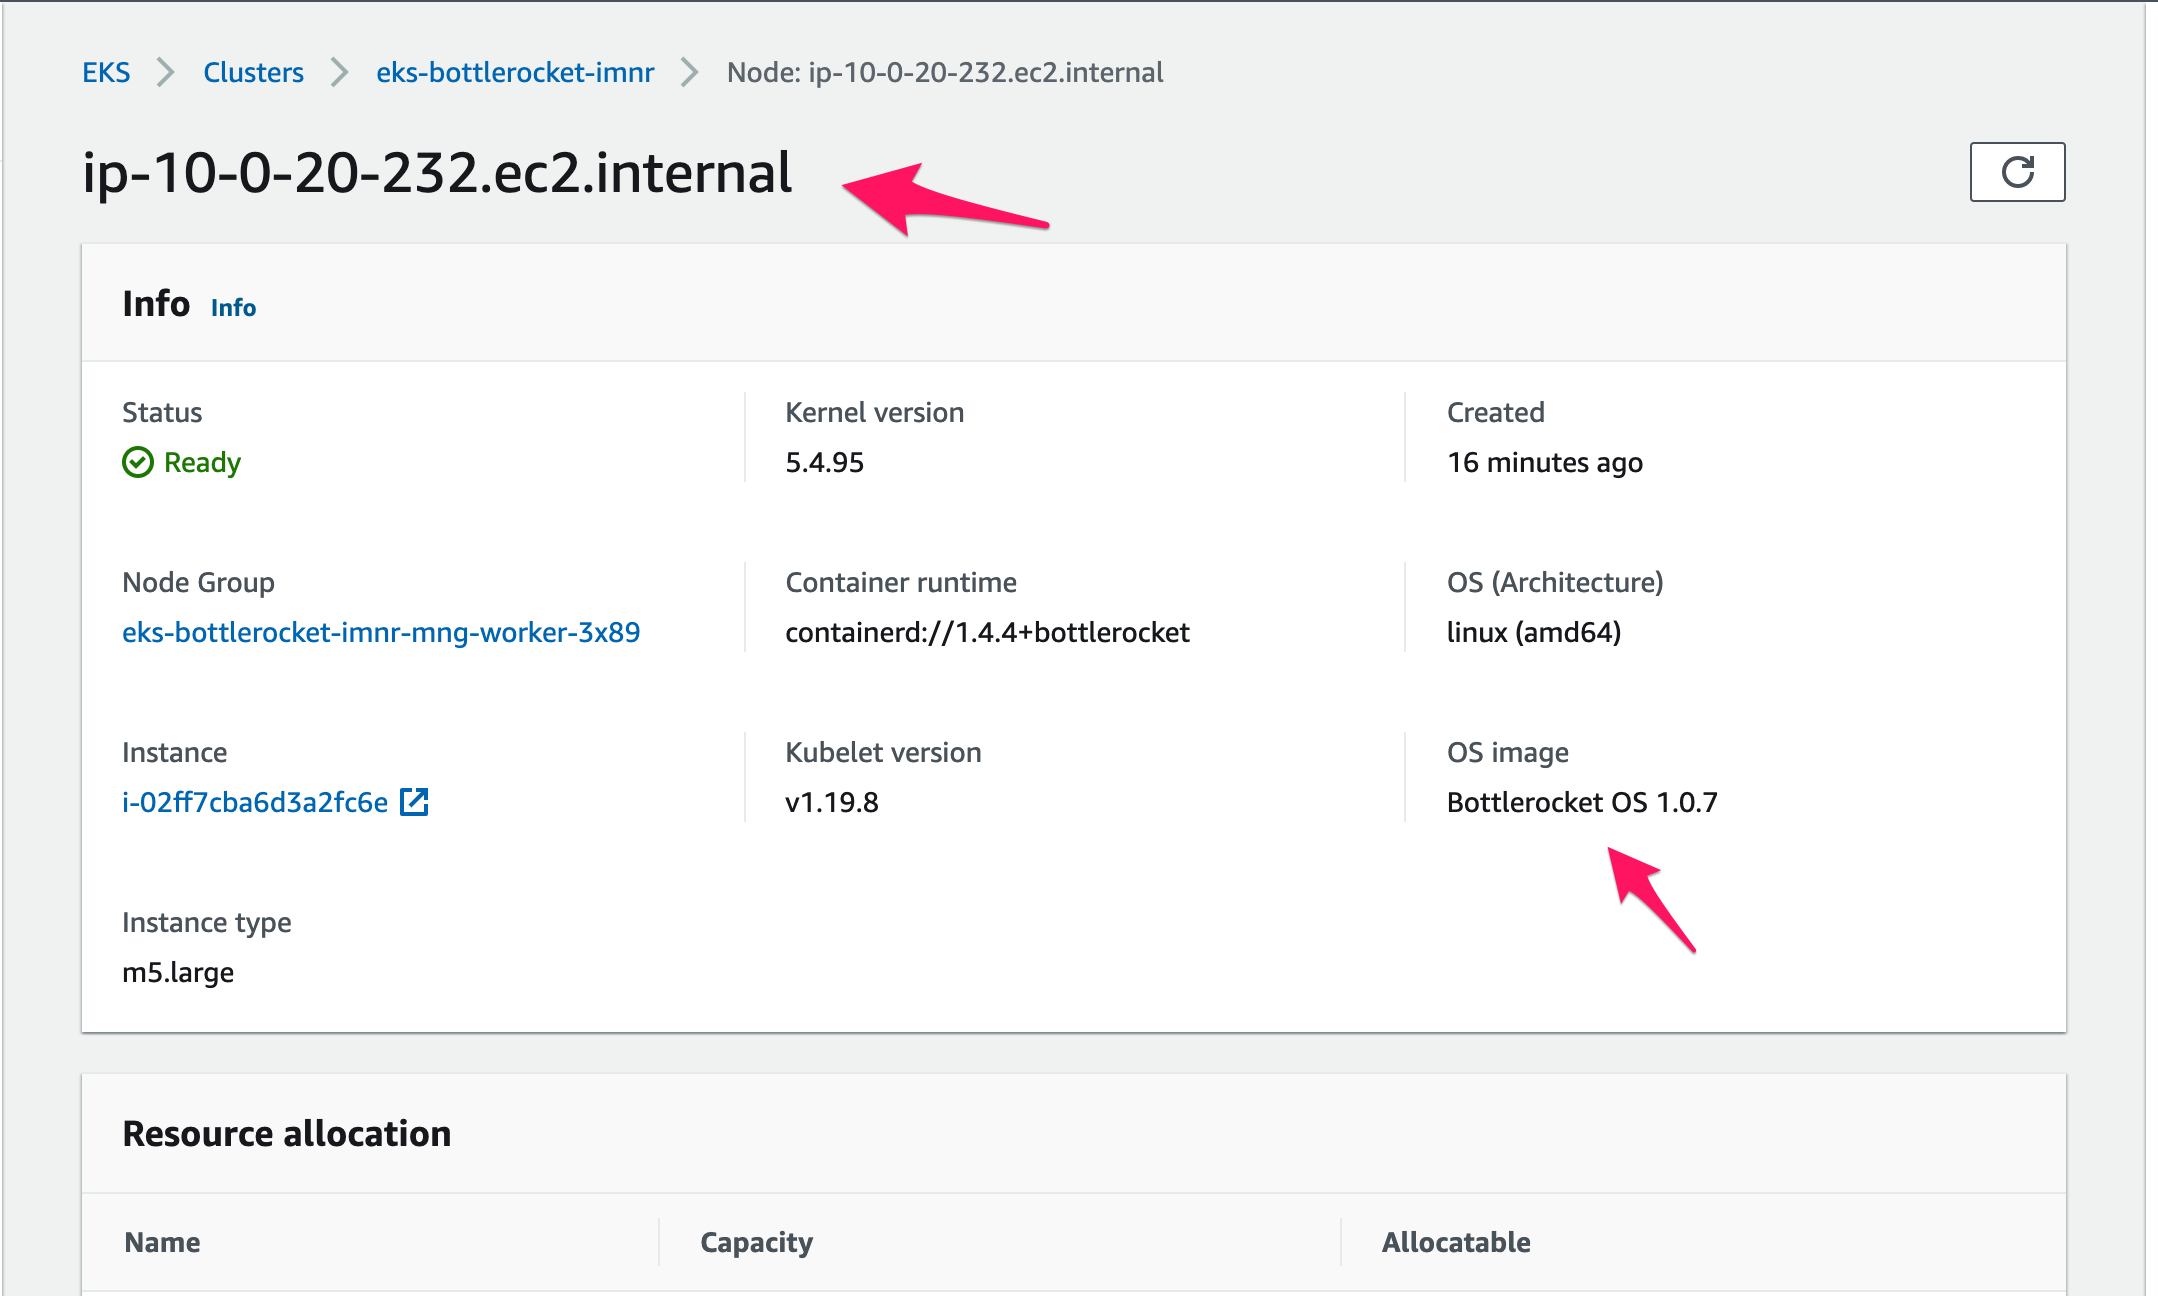Image resolution: width=2158 pixels, height=1296 pixels.
Task: Click the node title ip-10-0-20-232.ec2.internal
Action: [437, 173]
